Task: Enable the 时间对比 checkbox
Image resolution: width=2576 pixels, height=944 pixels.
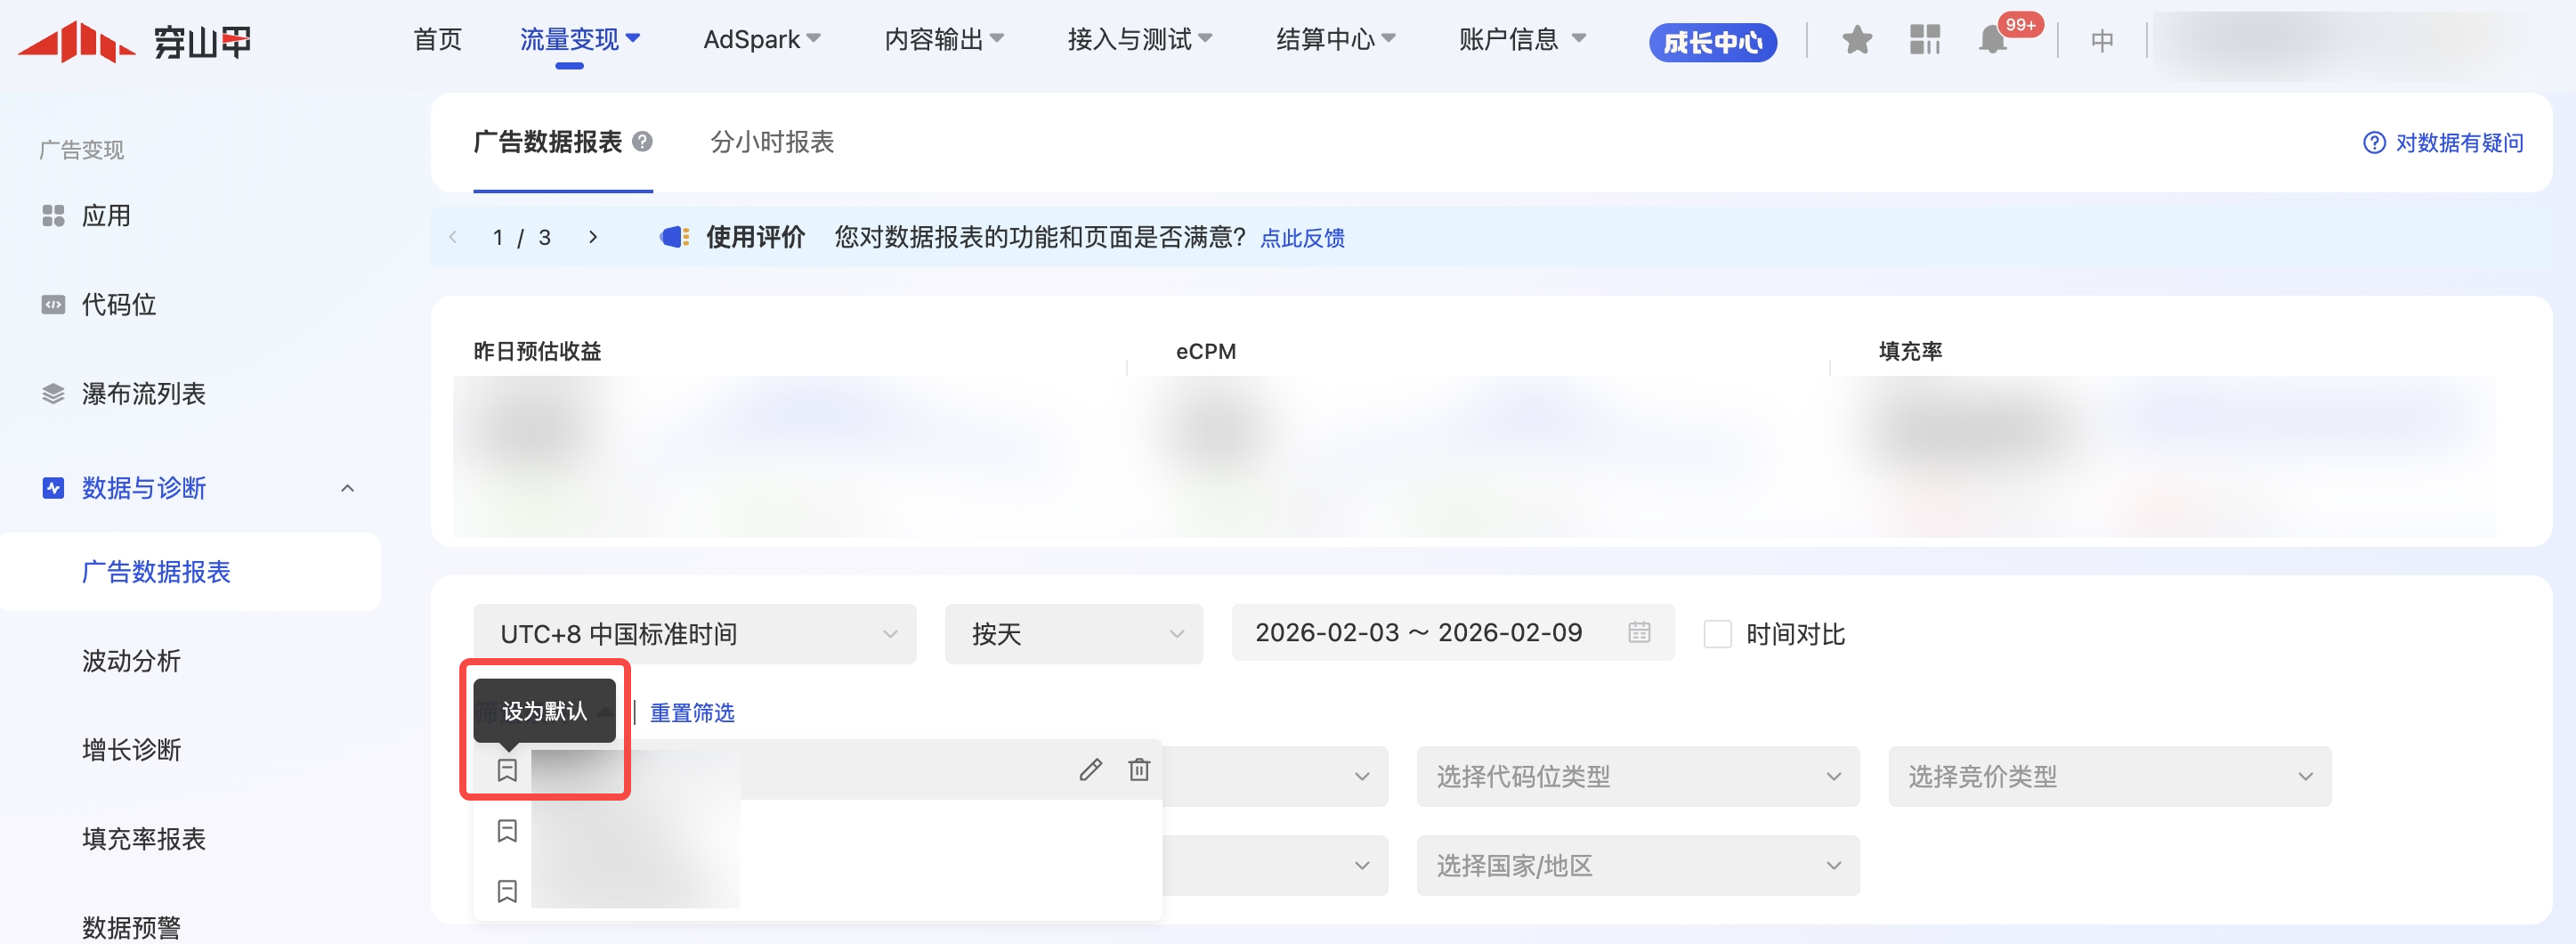Action: pyautogui.click(x=1717, y=634)
